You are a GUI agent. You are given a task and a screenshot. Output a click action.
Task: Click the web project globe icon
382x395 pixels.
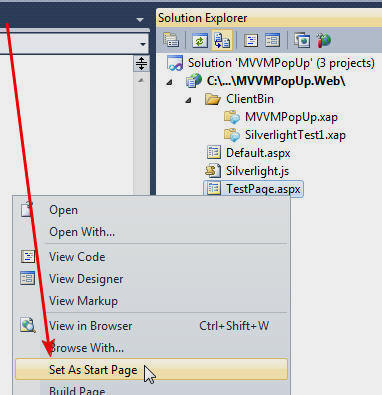tap(194, 81)
